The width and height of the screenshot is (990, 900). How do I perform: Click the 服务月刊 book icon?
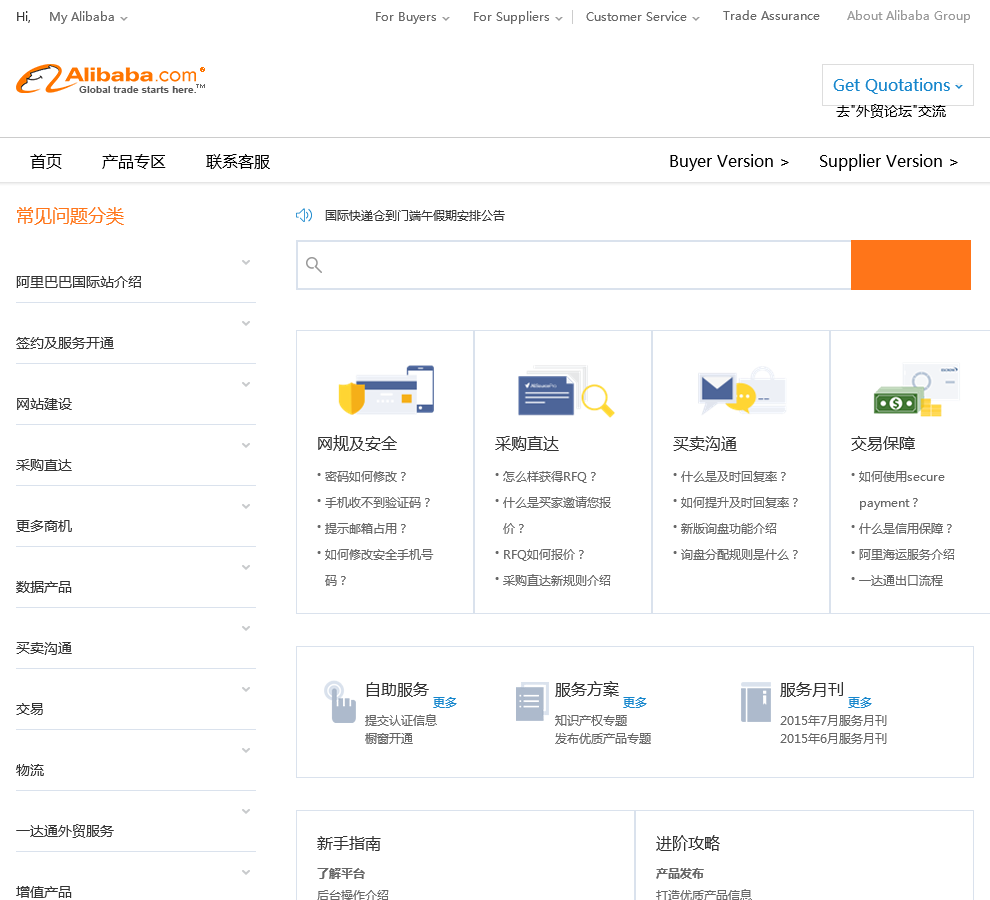755,702
